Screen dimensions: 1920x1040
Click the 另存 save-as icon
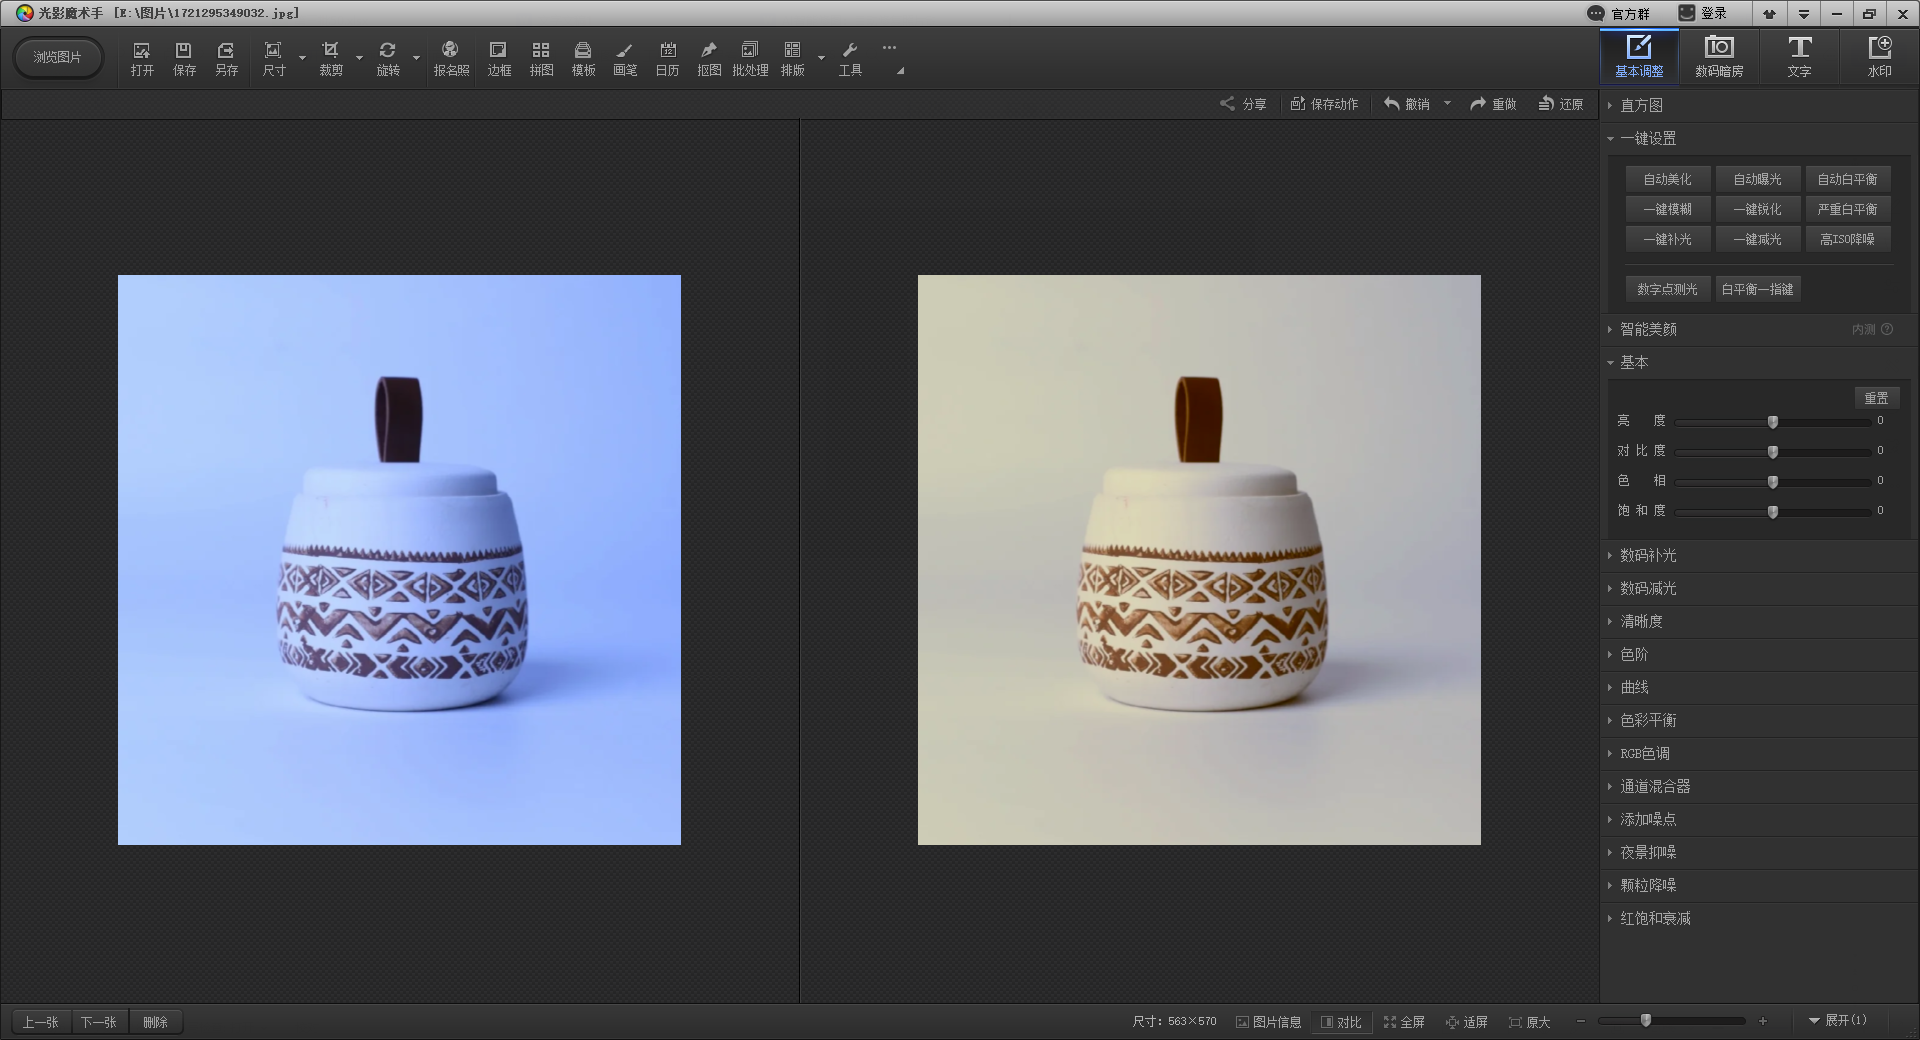click(226, 59)
